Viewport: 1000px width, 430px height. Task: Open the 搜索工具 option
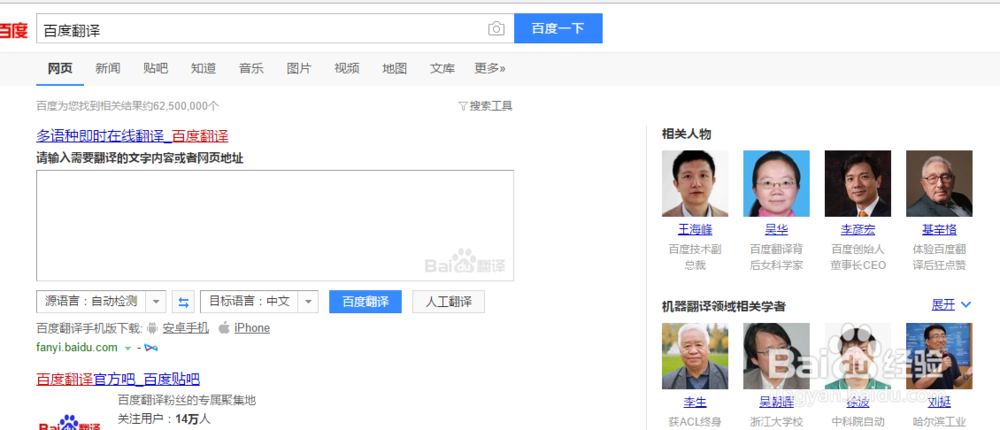point(491,106)
